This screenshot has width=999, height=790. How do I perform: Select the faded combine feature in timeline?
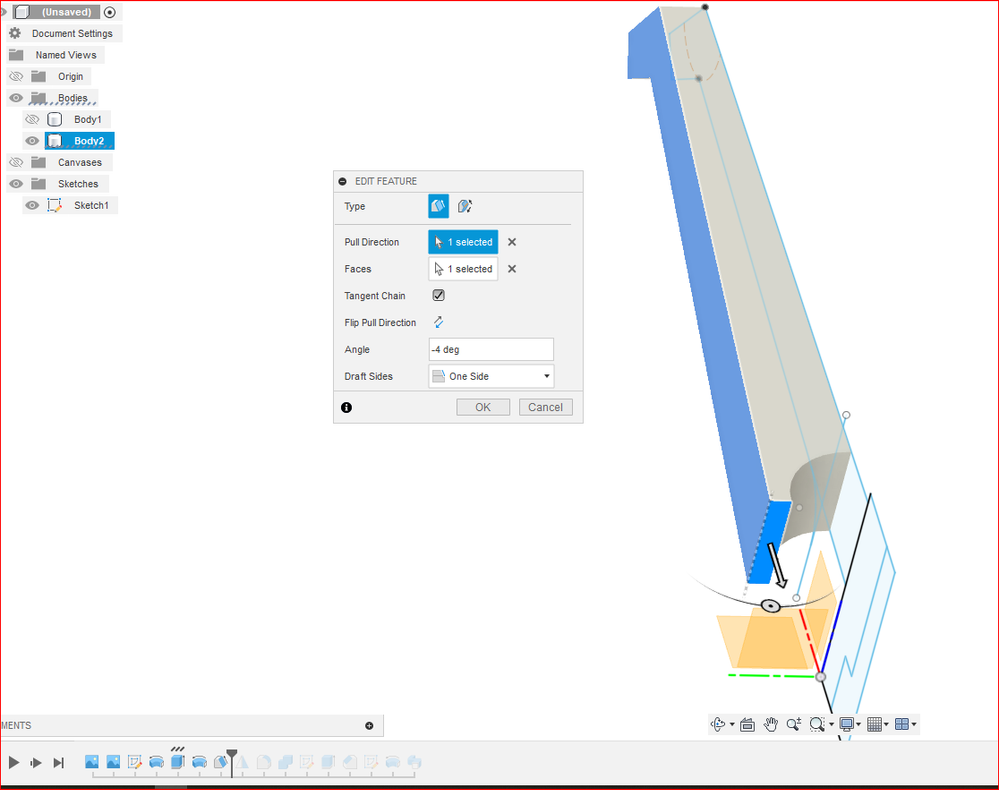tap(285, 762)
